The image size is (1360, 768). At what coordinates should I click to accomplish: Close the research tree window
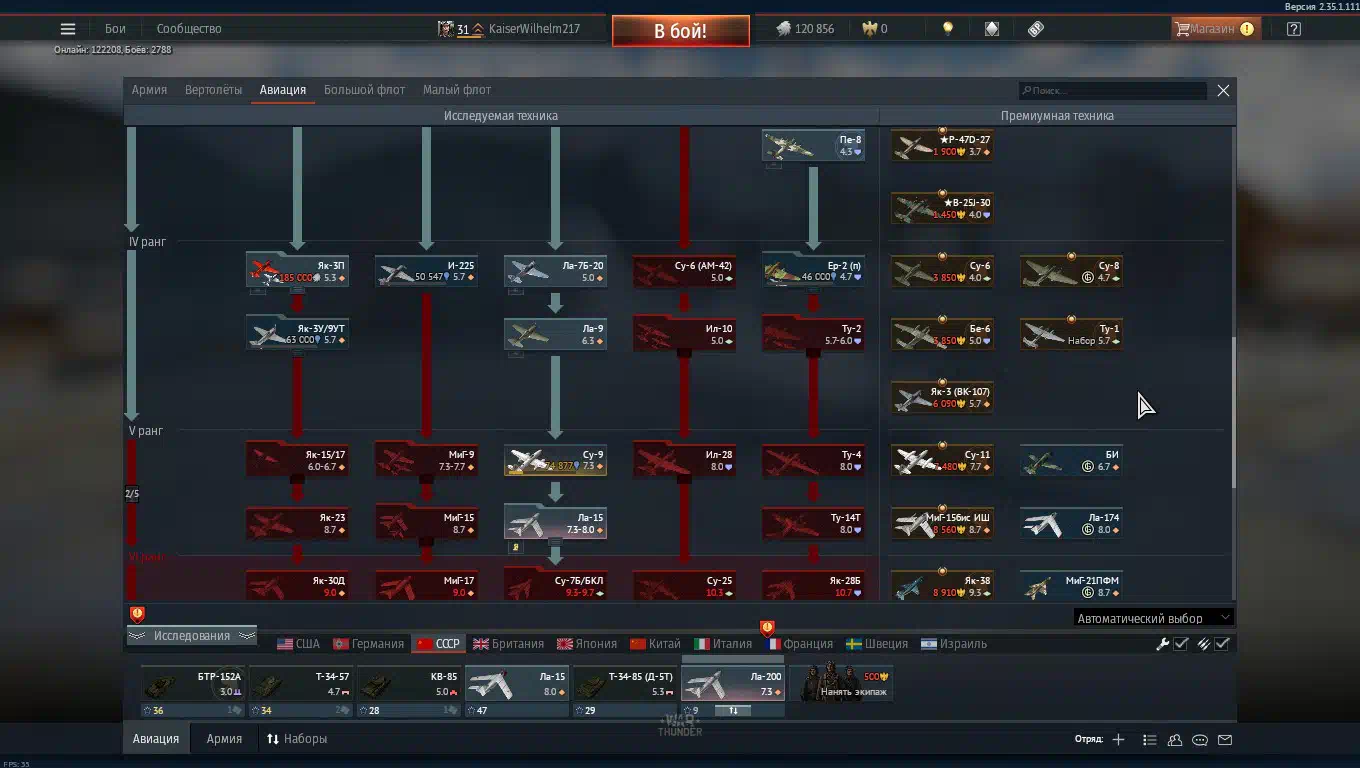1223,90
